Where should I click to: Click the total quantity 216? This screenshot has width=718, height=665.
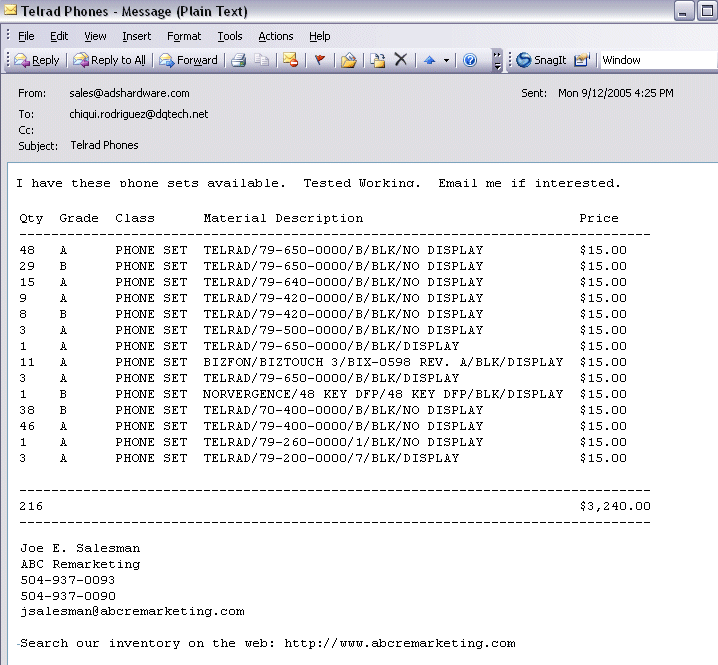point(31,507)
